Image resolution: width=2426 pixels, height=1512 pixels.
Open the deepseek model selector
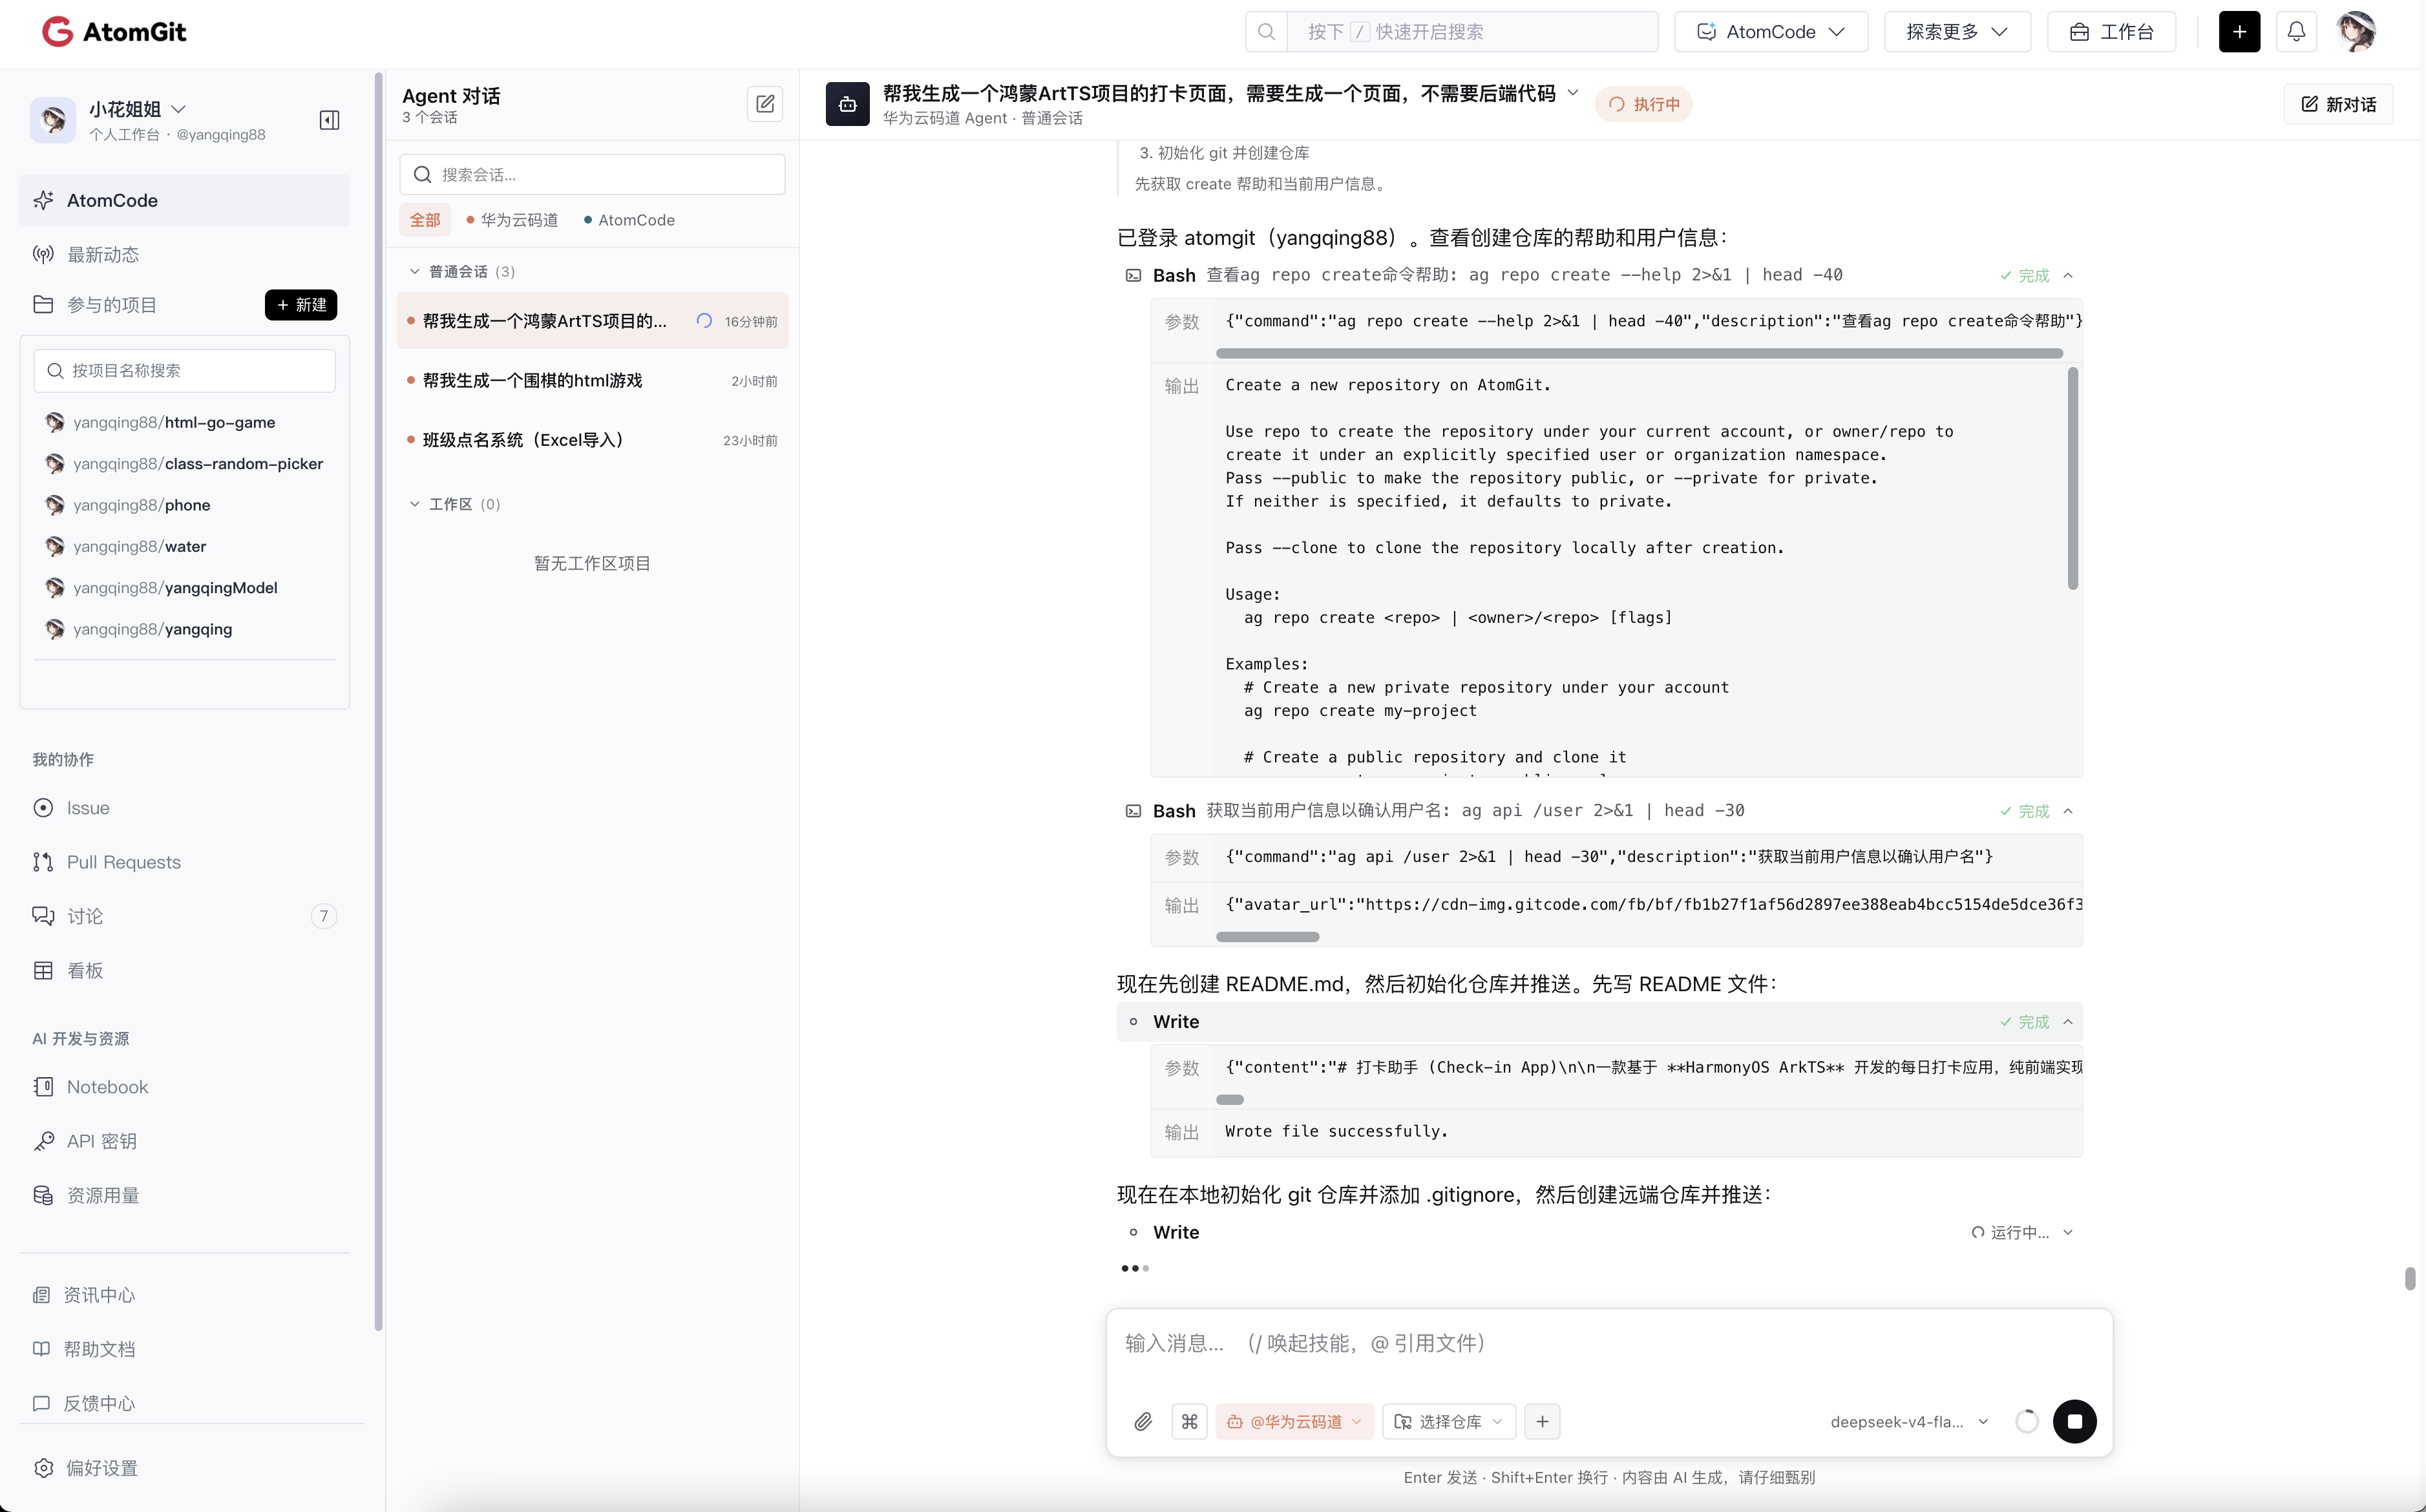click(x=1909, y=1421)
